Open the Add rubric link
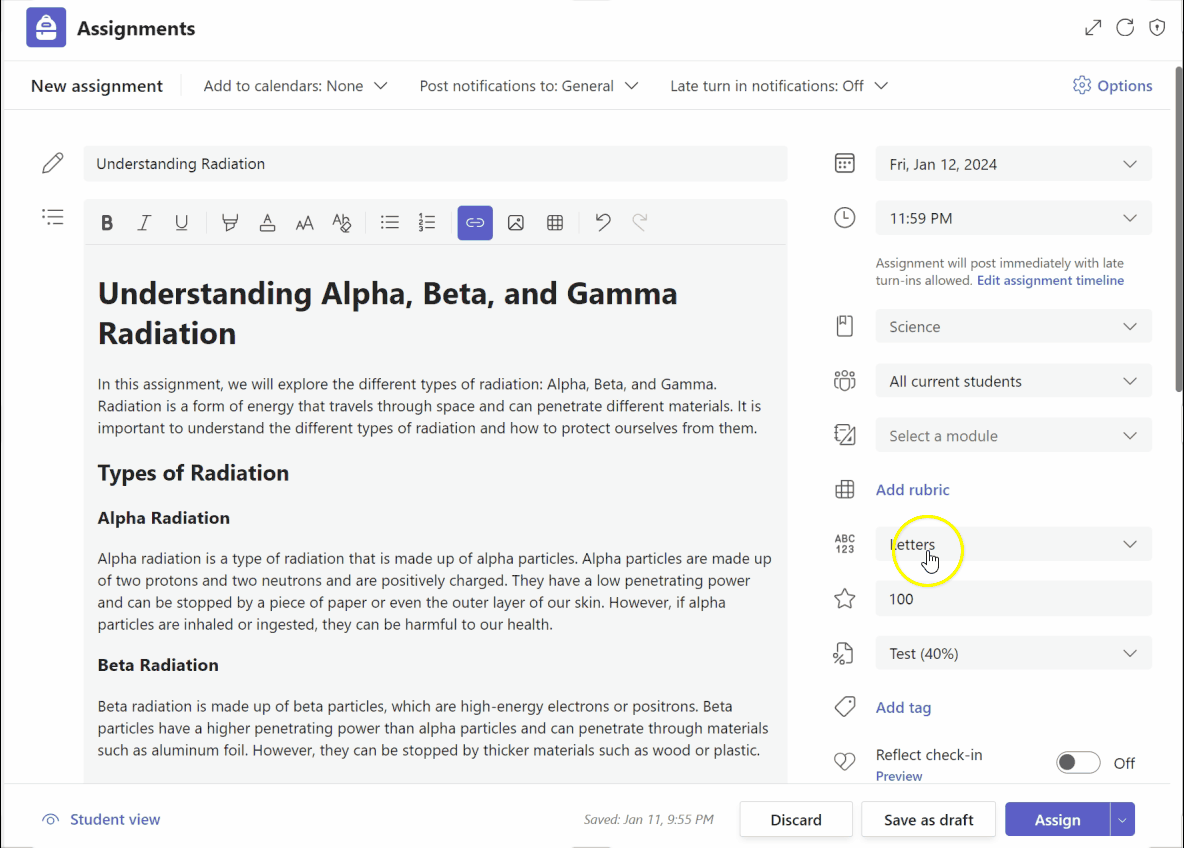This screenshot has height=848, width=1184. [x=912, y=489]
